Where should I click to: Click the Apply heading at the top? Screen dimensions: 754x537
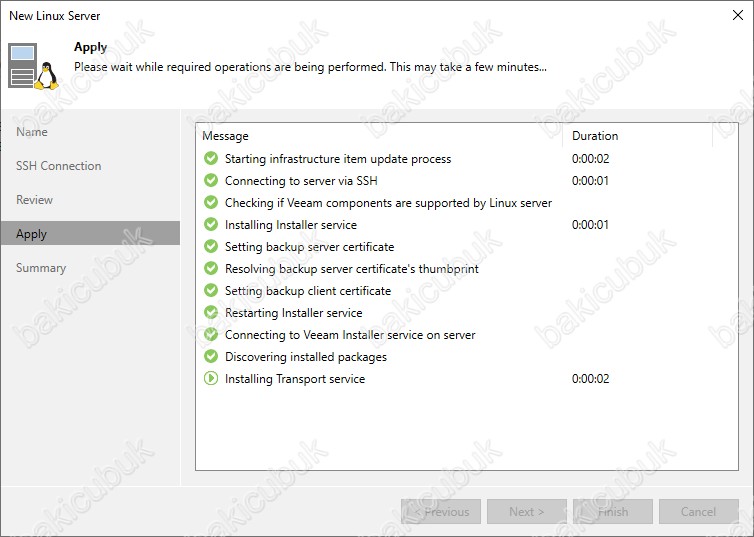pos(90,47)
